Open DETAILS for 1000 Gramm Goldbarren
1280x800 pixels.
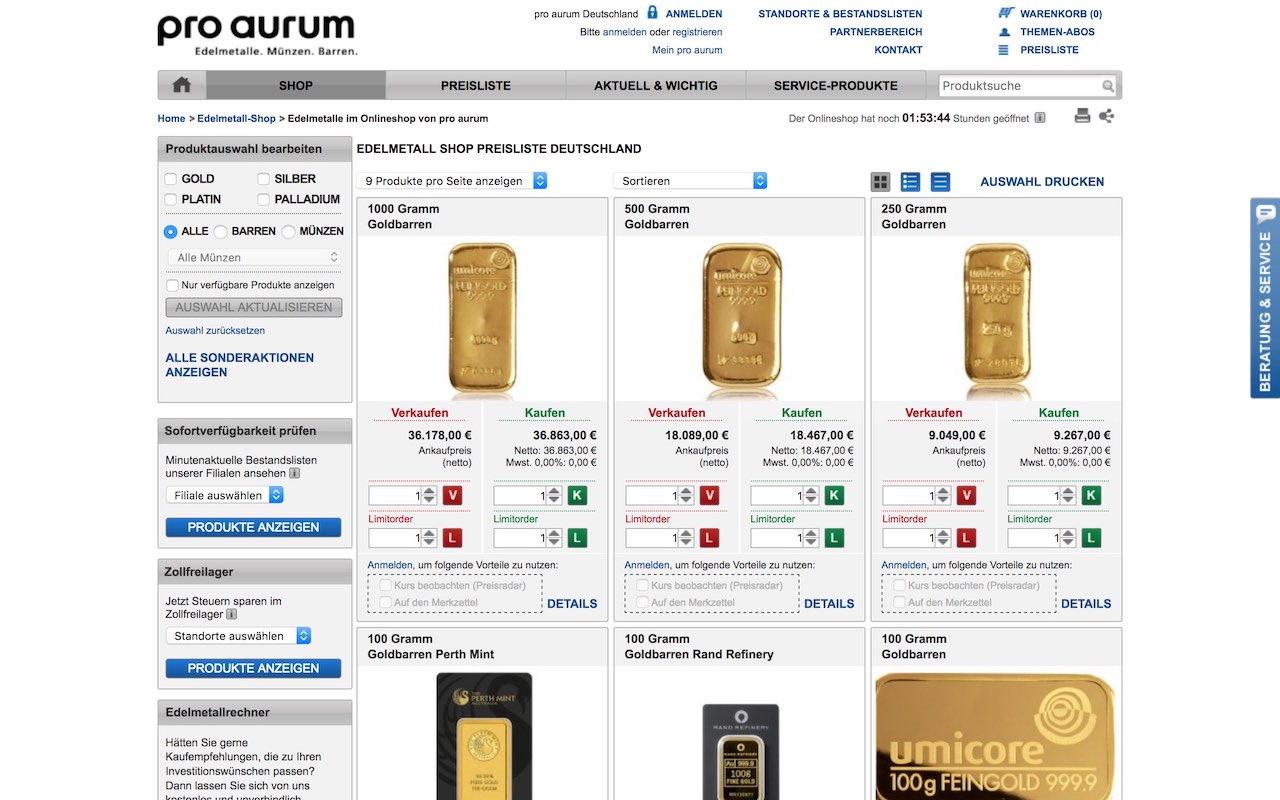point(572,603)
